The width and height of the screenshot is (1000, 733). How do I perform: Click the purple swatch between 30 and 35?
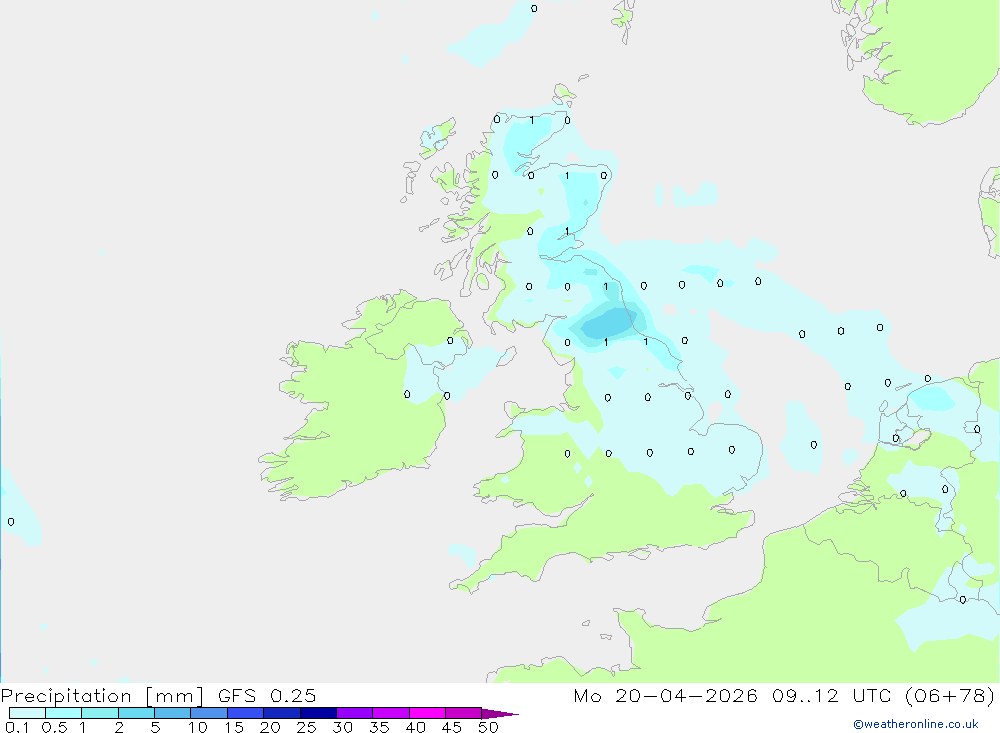tap(354, 713)
